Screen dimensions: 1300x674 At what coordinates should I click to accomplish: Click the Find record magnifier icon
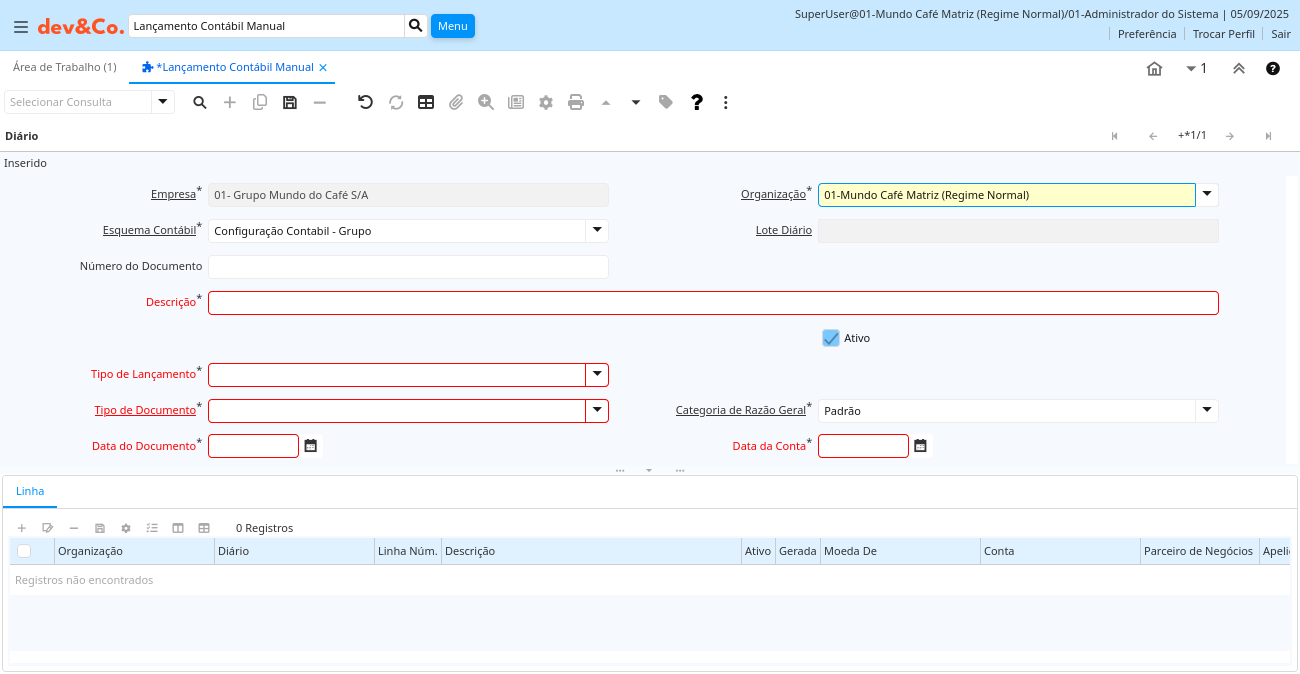point(200,102)
